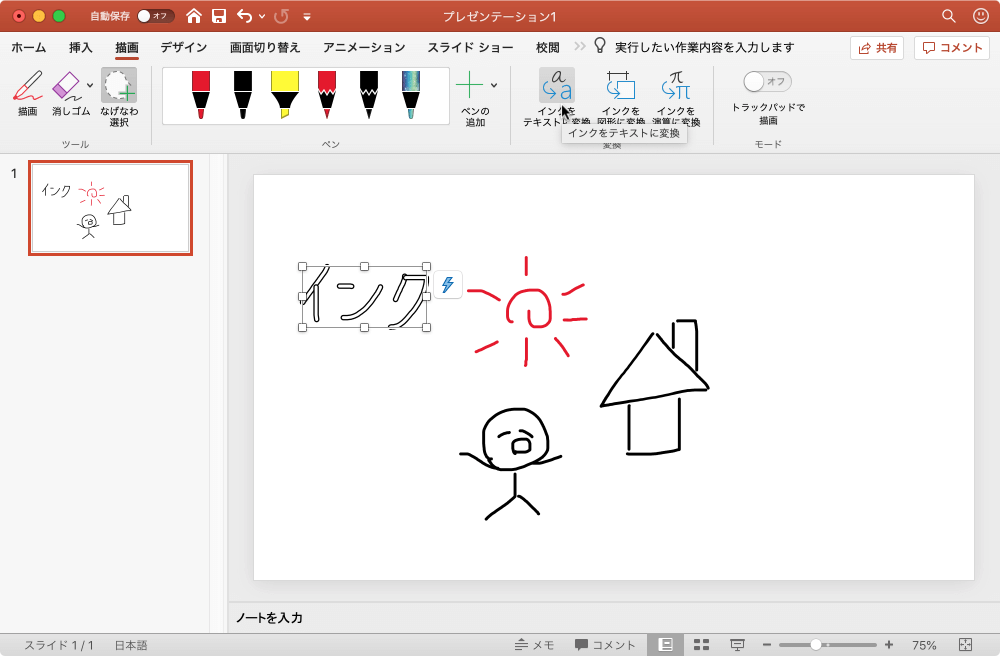The image size is (1000, 656).
Task: Select slide 1 thumbnail in the panel
Action: (x=110, y=207)
